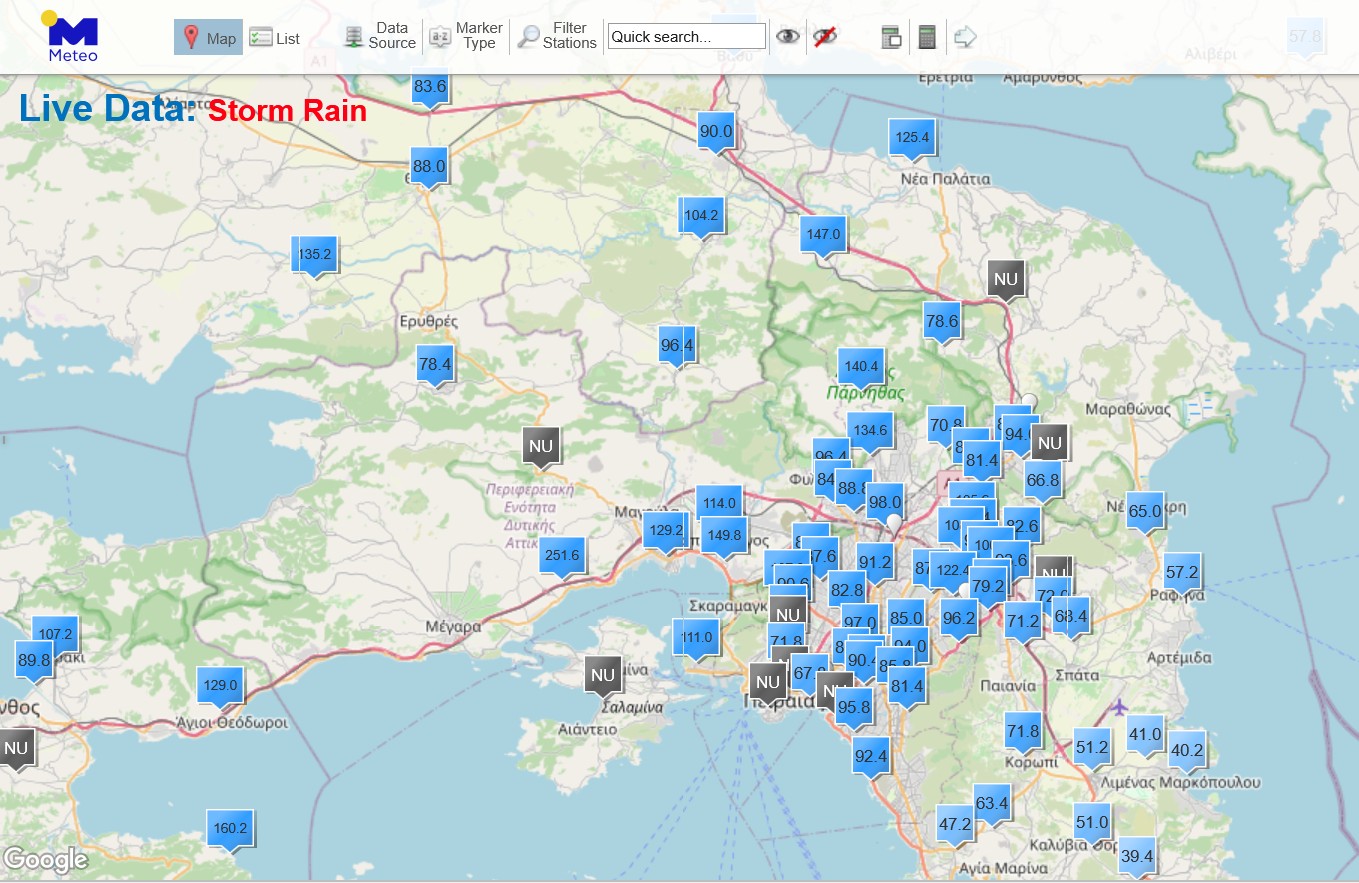The image size is (1359, 883).
Task: Open the calculator icon in toolbar
Action: point(927,37)
